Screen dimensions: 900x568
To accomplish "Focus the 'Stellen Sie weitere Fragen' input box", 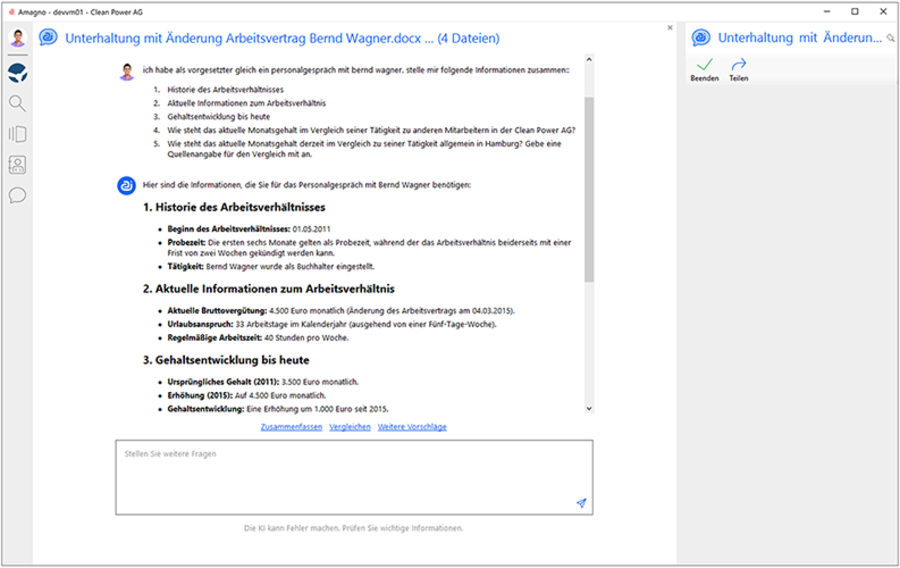I will pos(354,477).
